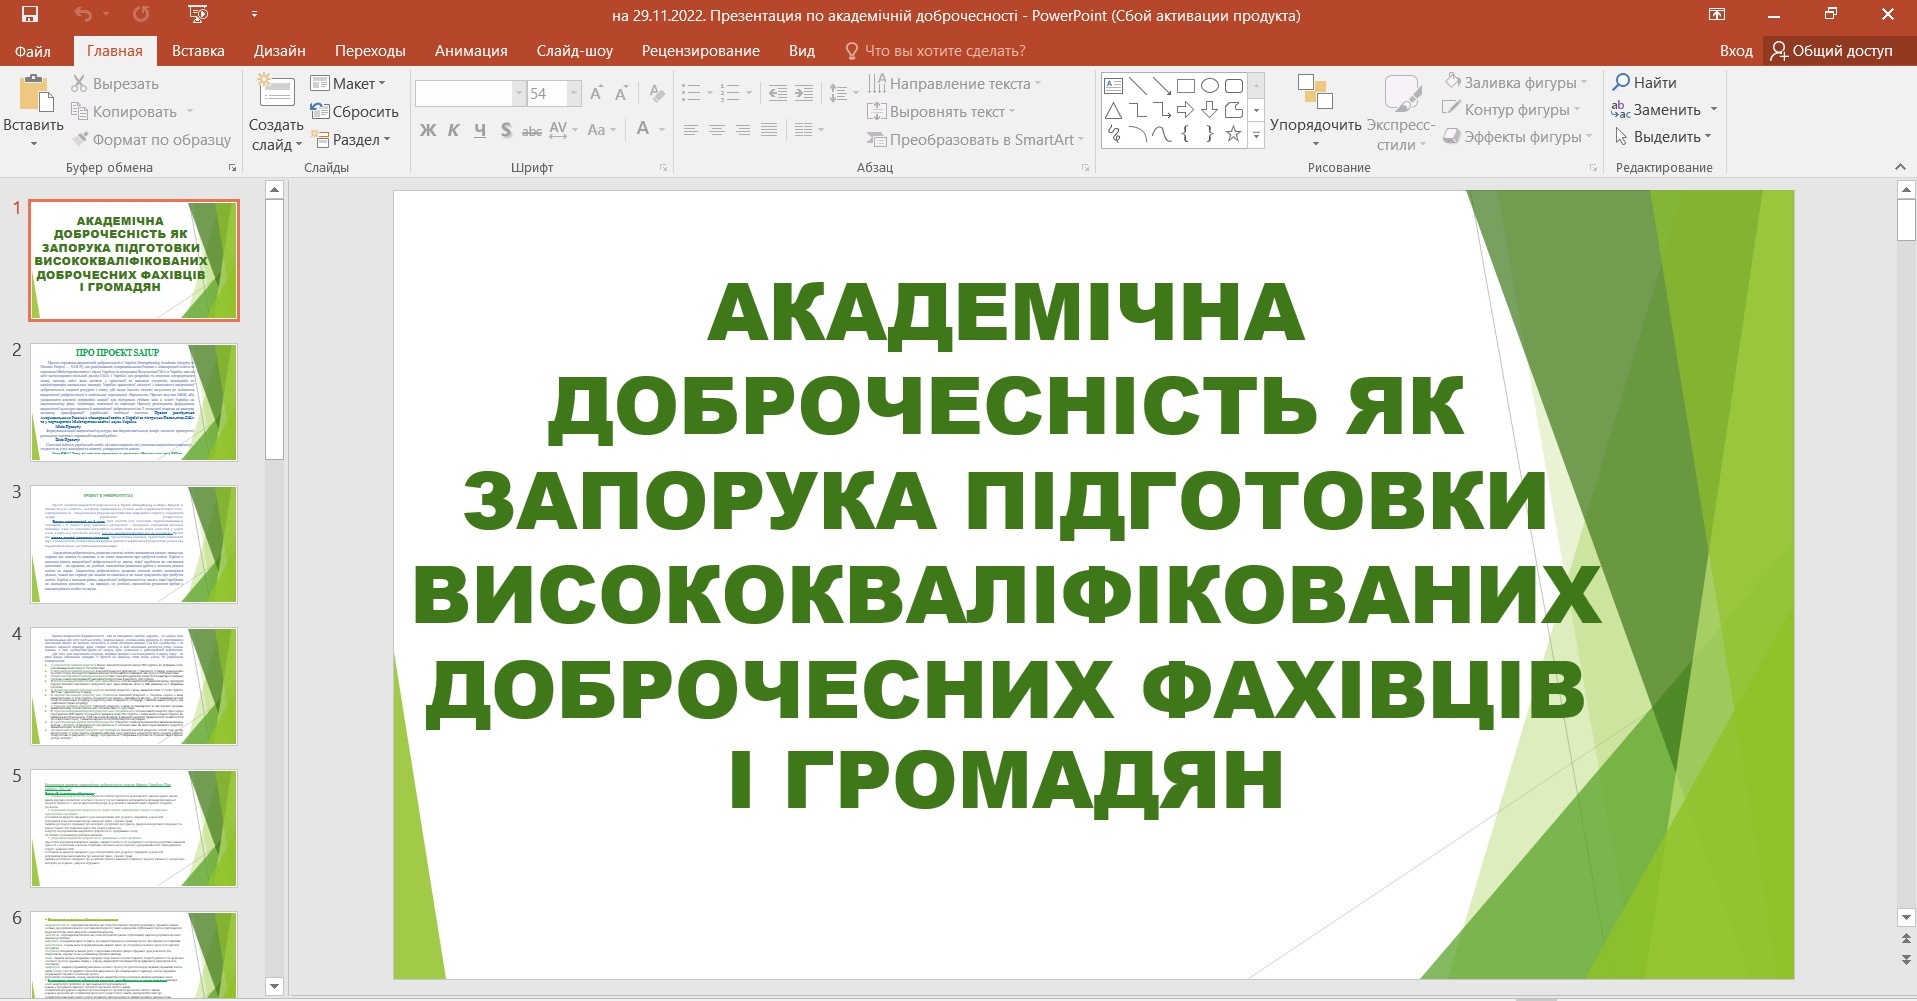Click the clear formatting eraser icon

[656, 94]
